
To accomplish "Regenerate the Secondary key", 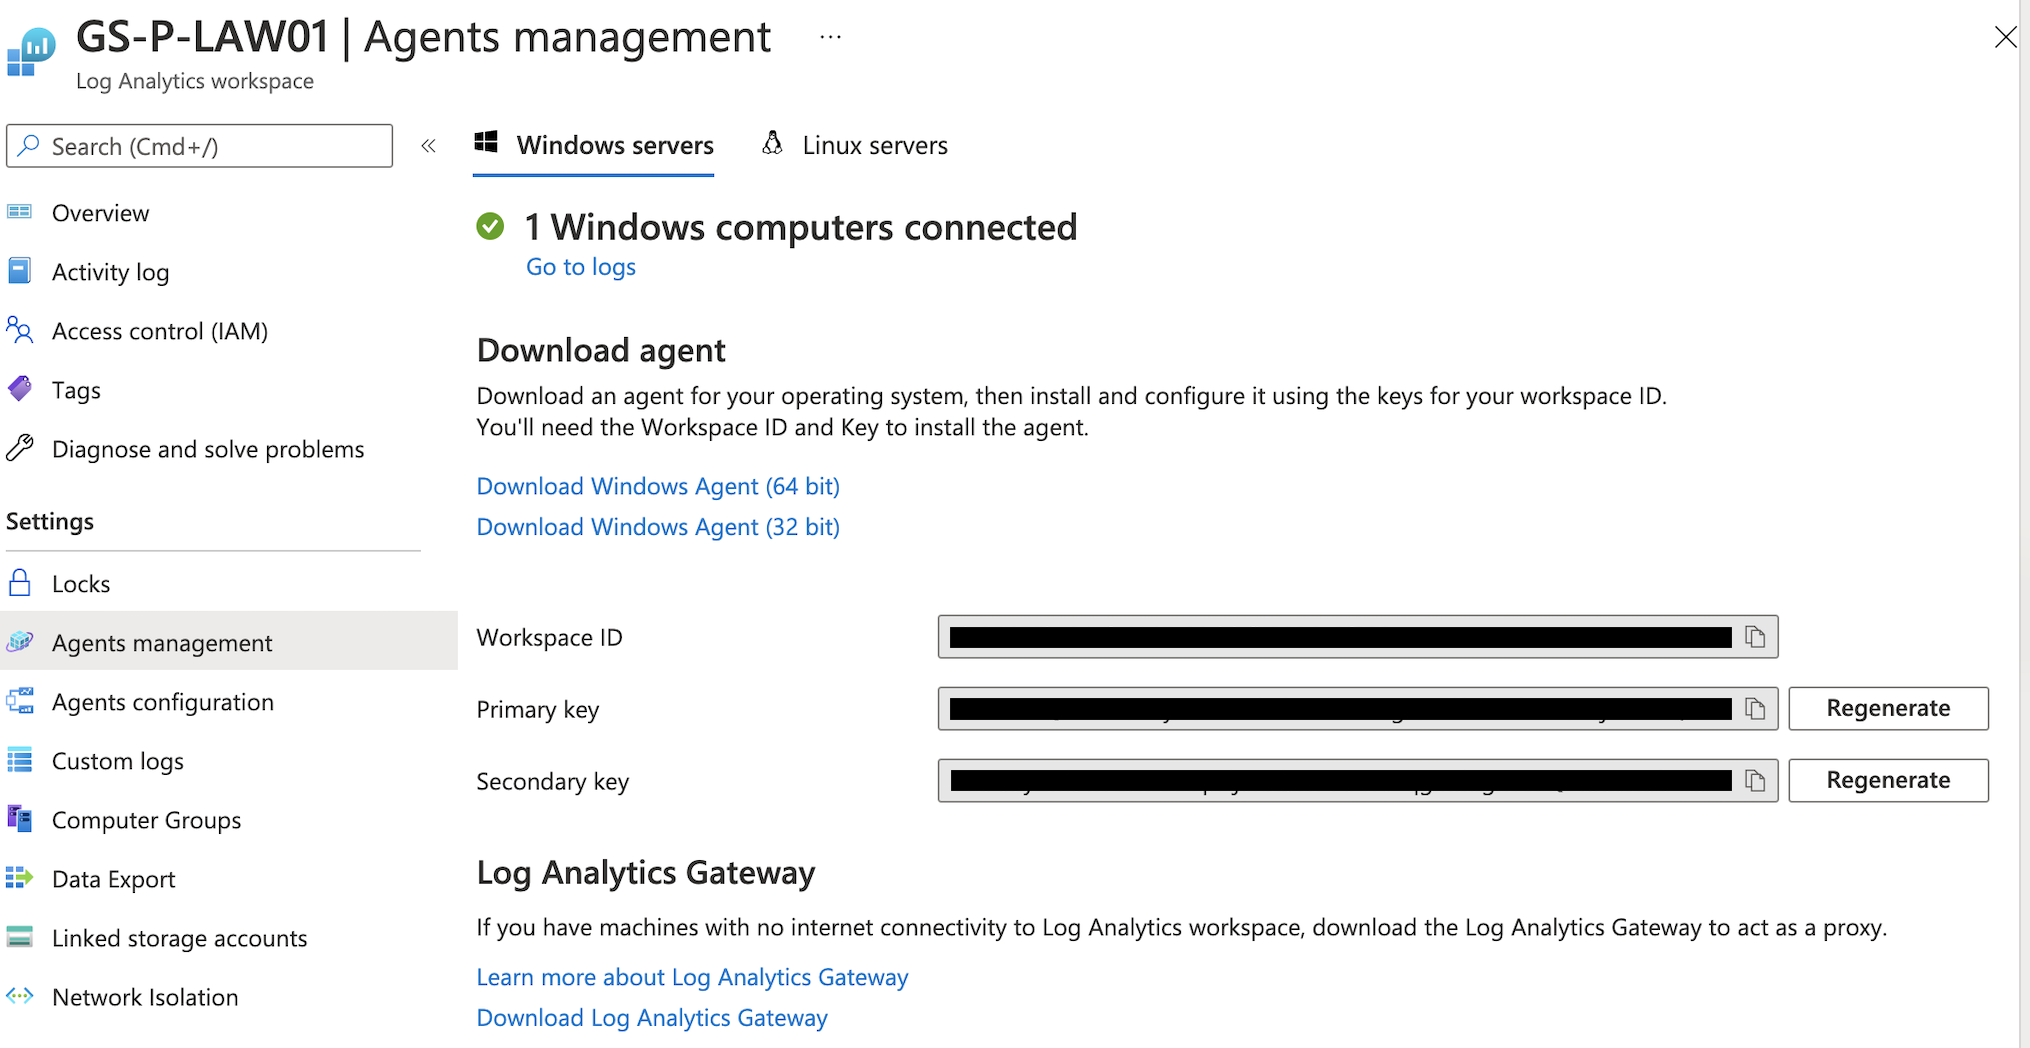I will [1888, 780].
